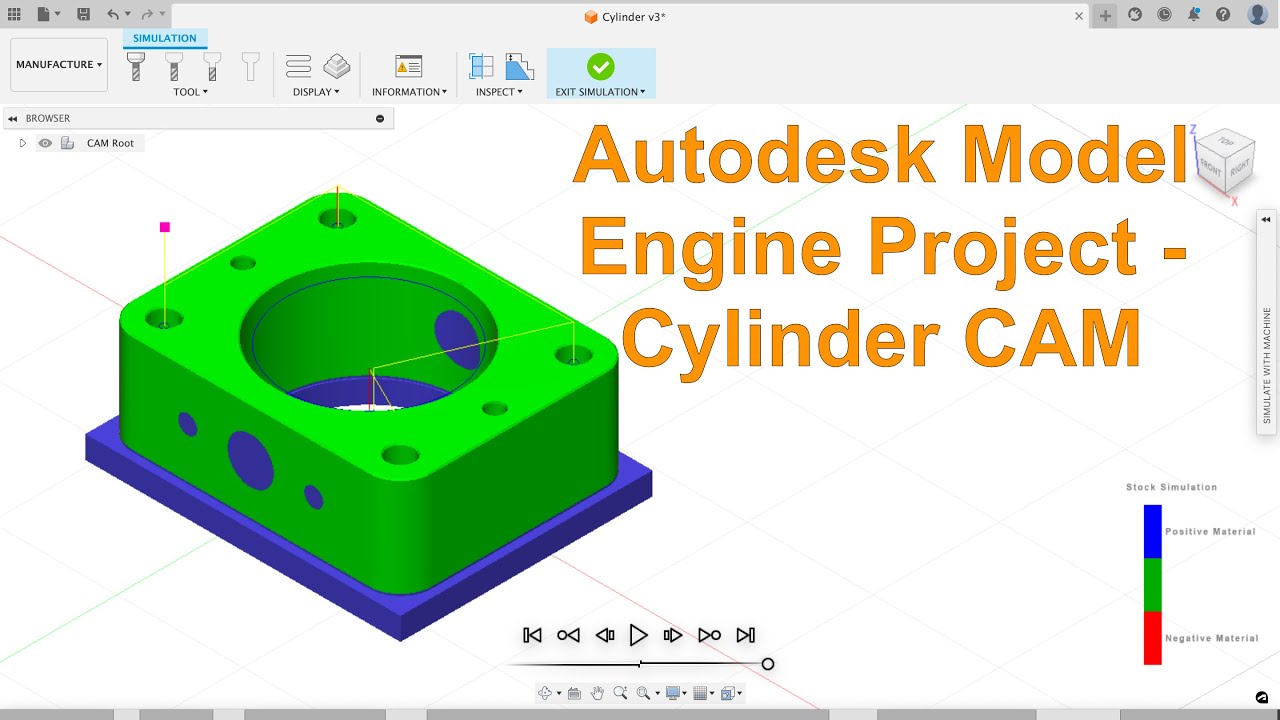
Task: Open the INSPECT dropdown menu
Action: click(499, 92)
